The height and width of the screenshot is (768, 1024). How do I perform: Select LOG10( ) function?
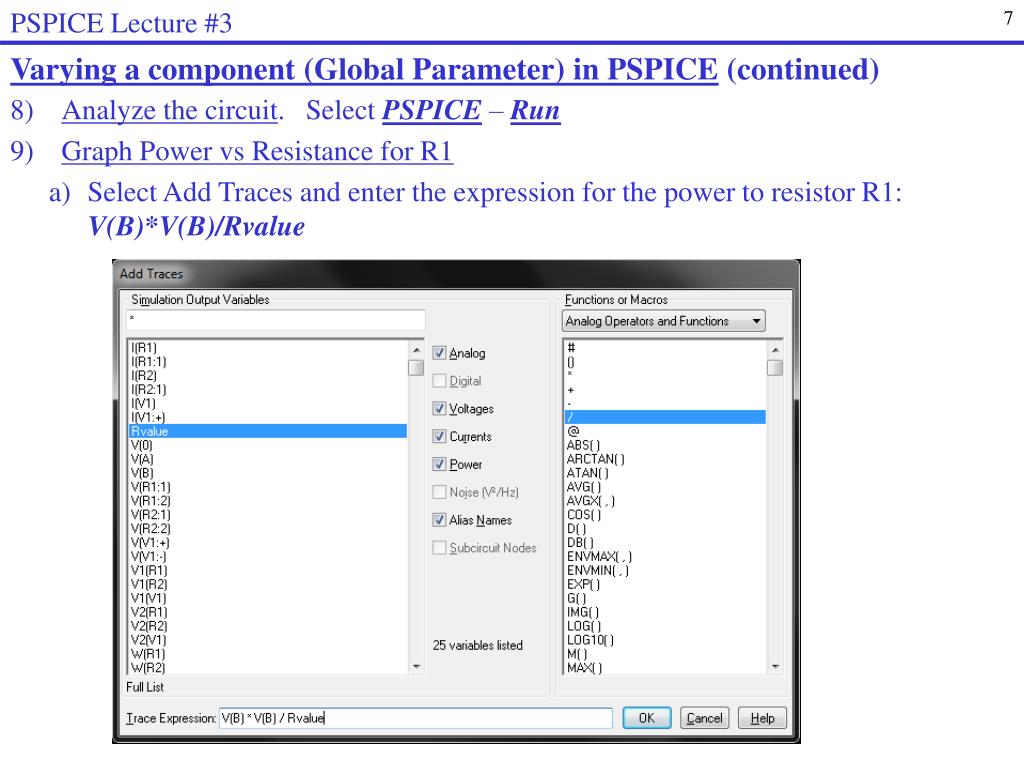pyautogui.click(x=590, y=640)
